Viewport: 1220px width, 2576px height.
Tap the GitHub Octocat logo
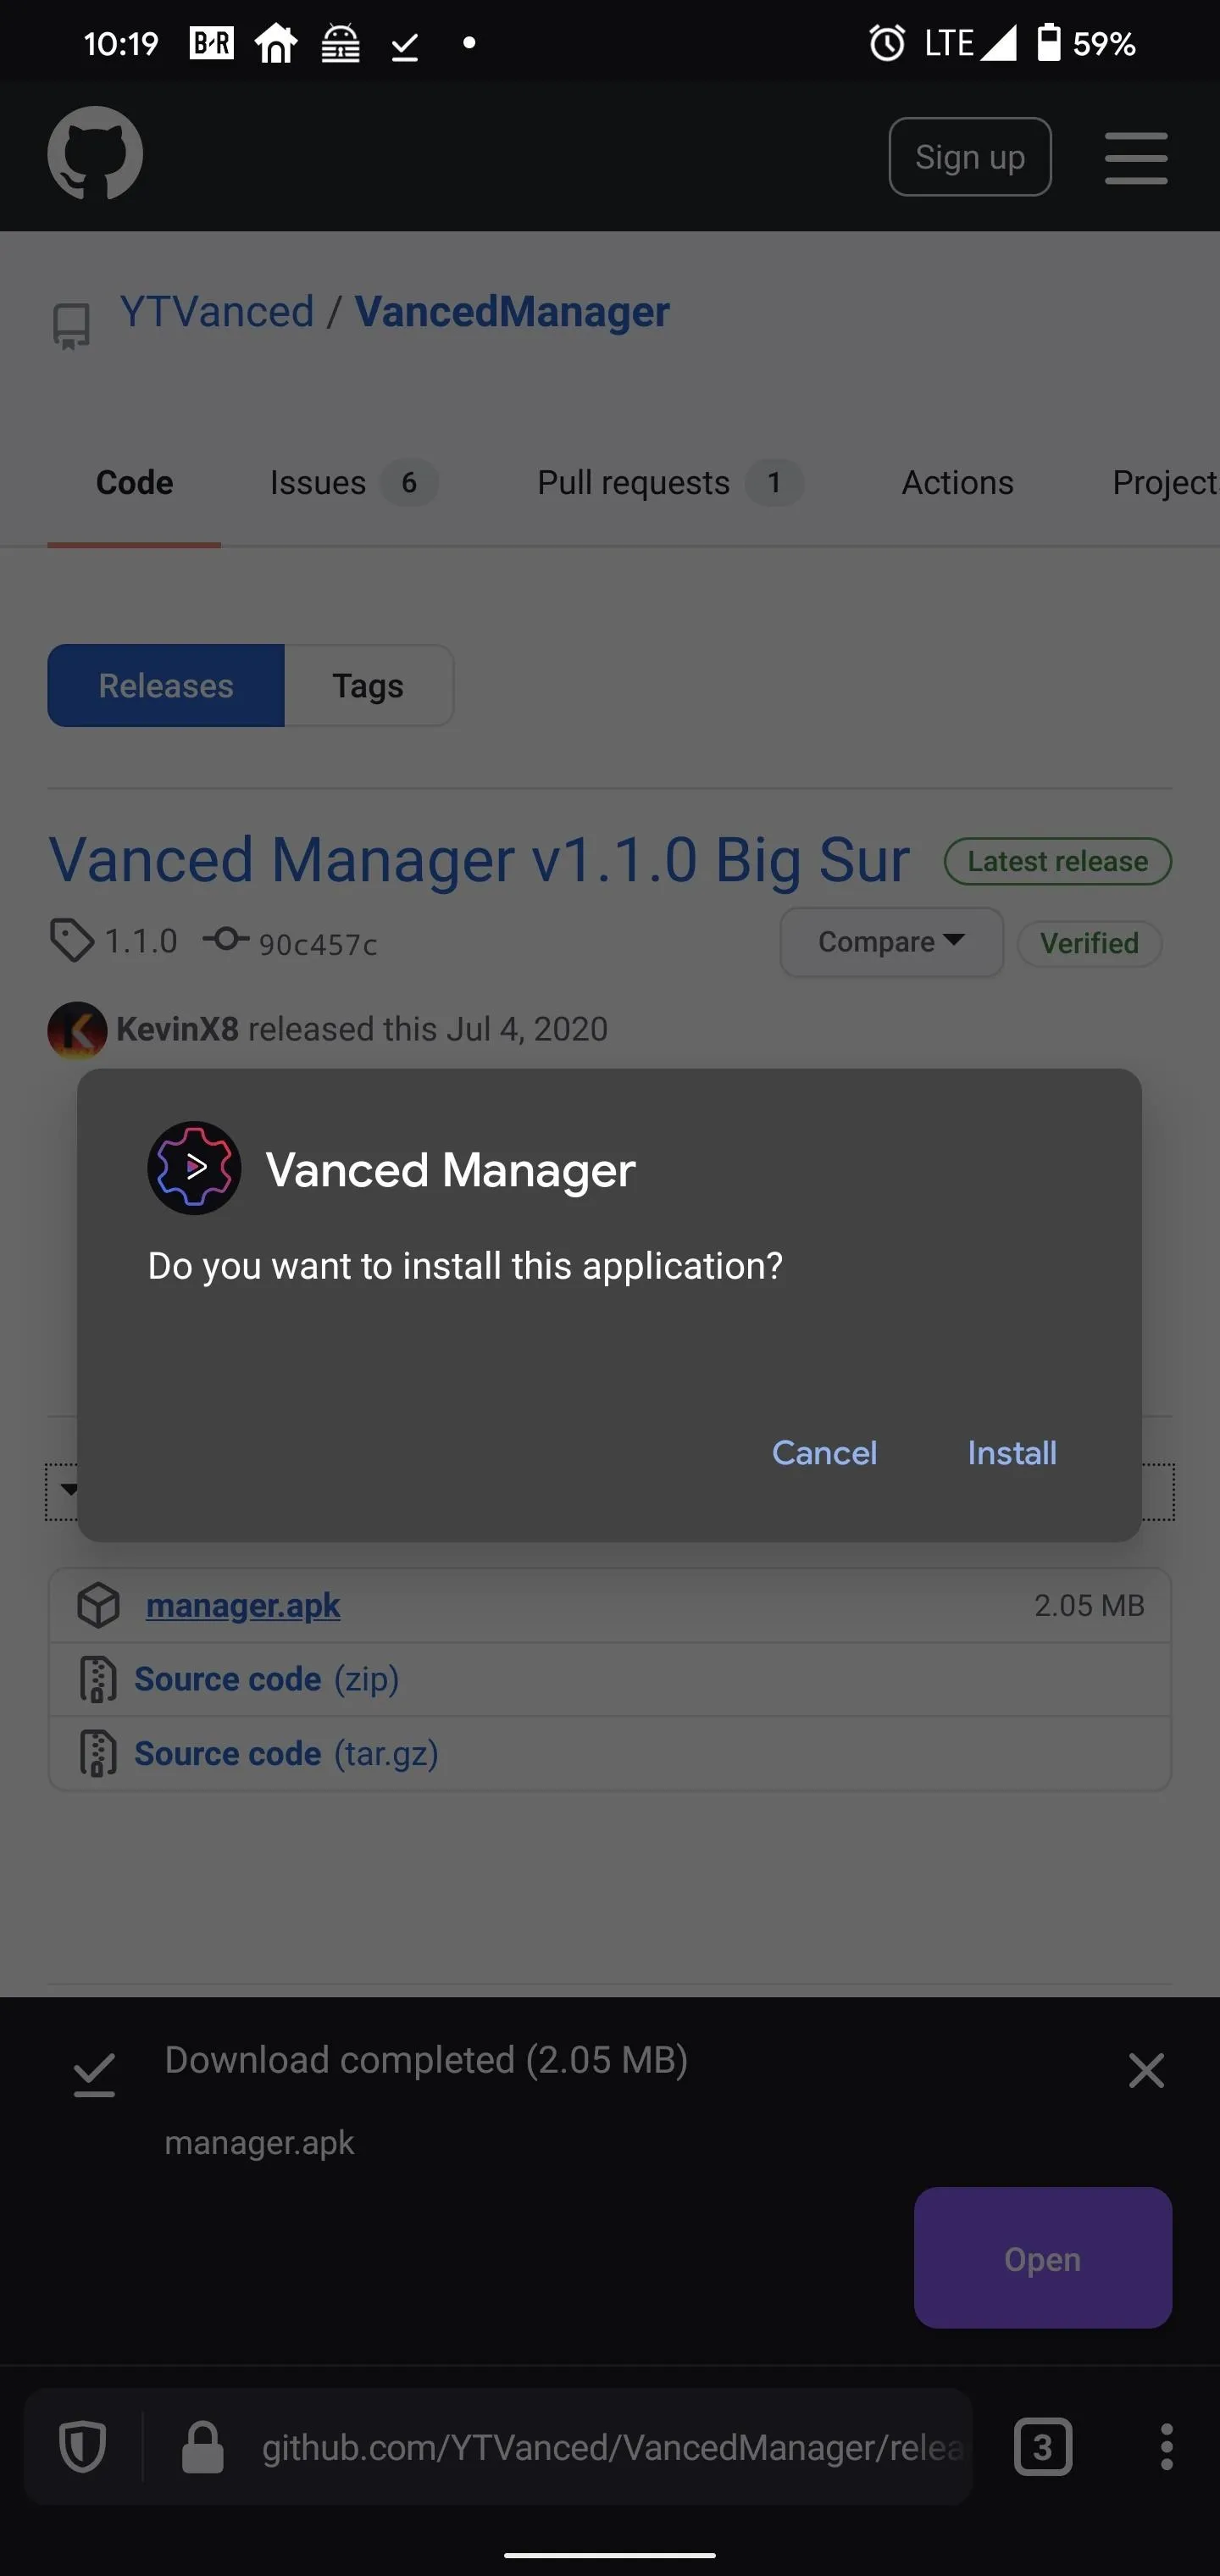click(95, 154)
